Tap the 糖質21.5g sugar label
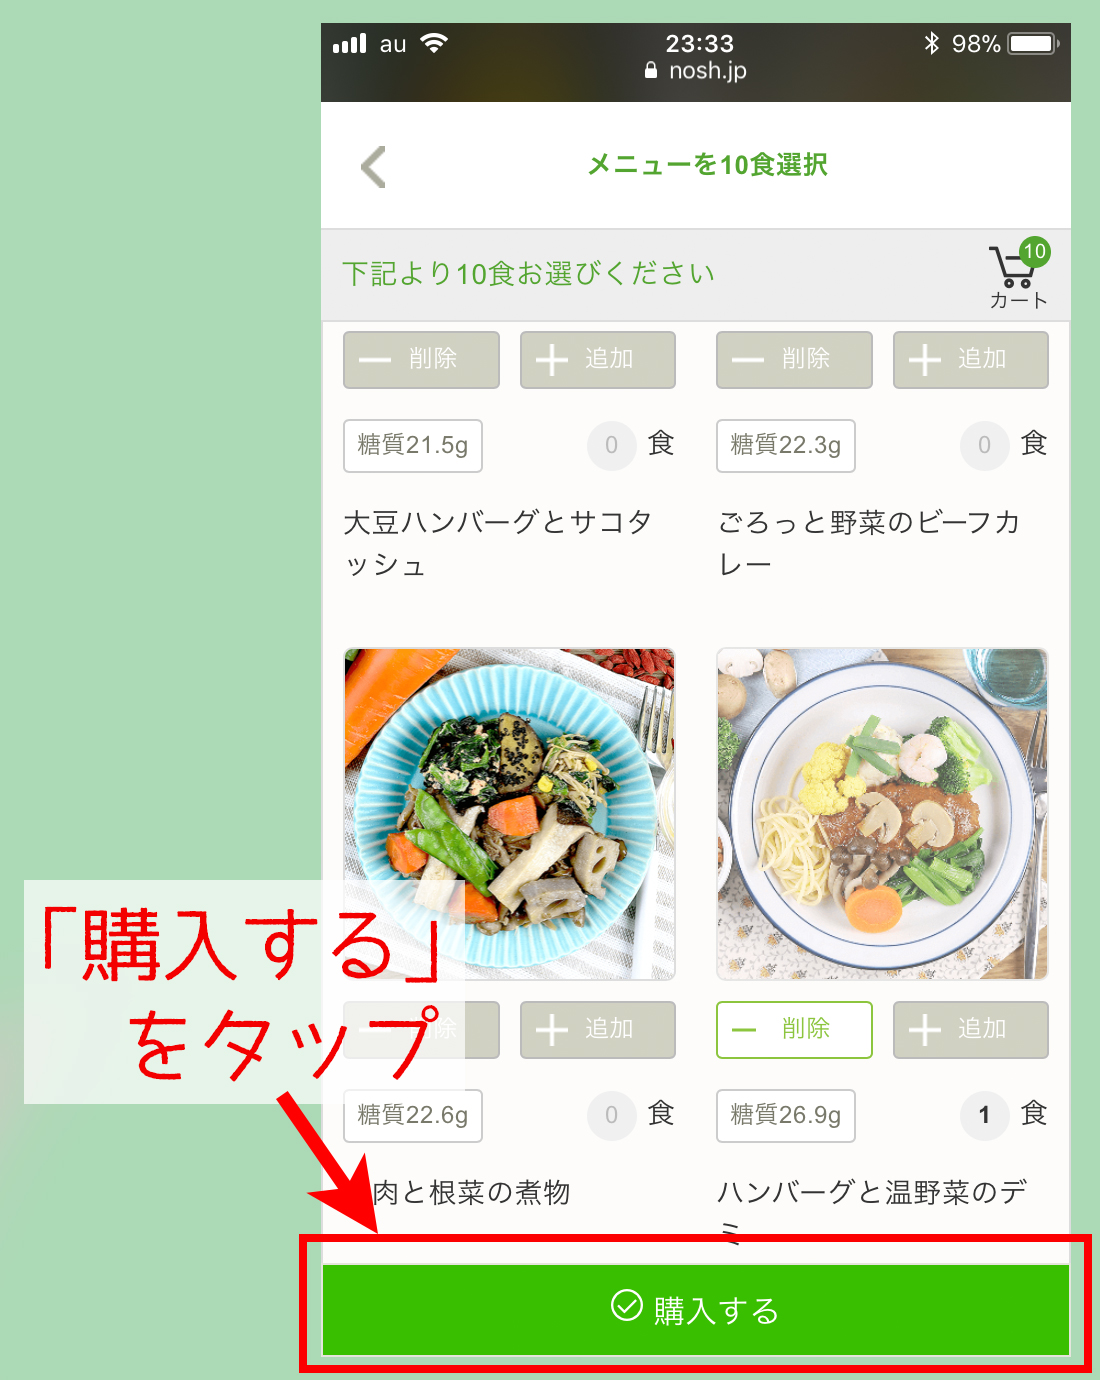This screenshot has width=1100, height=1380. [x=413, y=446]
